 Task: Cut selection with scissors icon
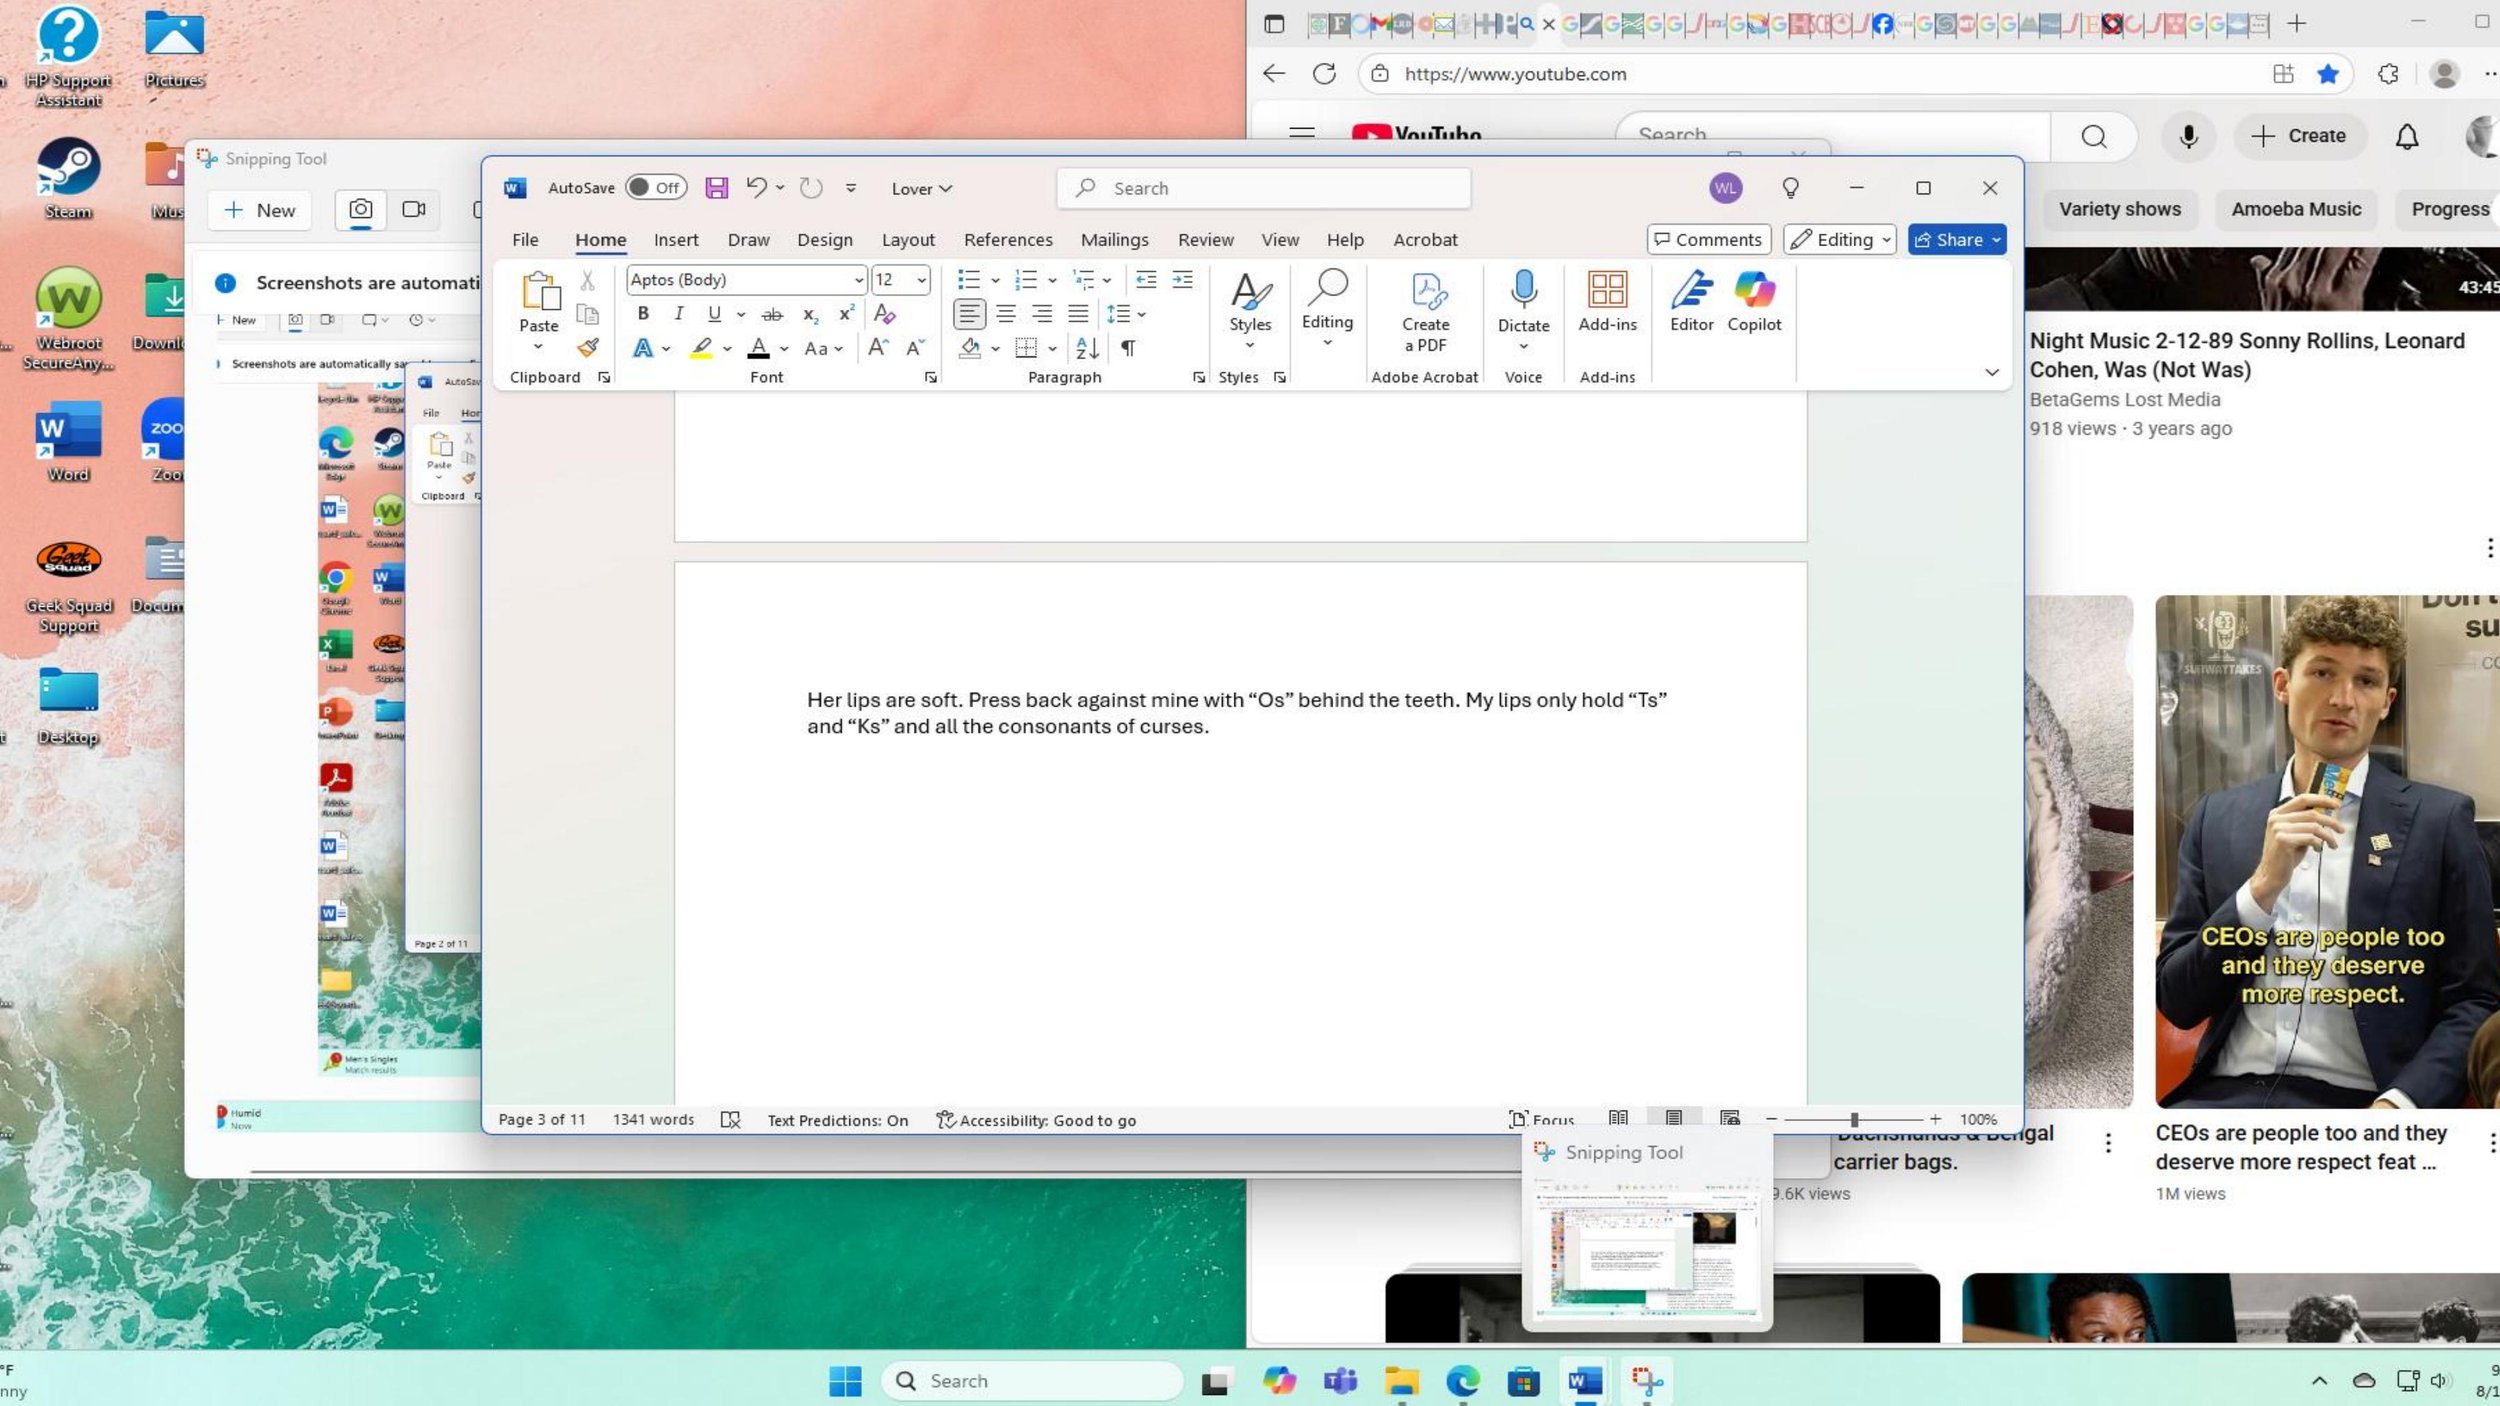588,281
